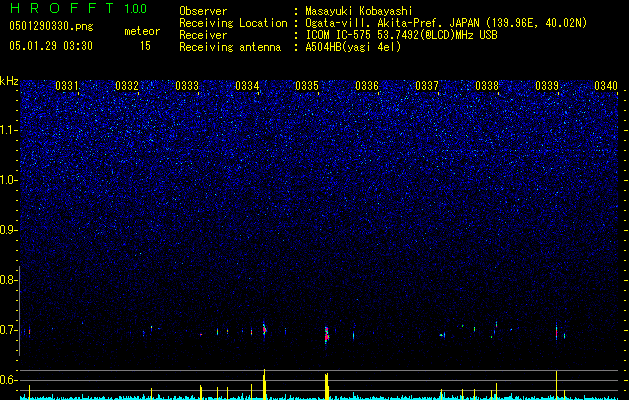Select the timestamp 05.01.29 03:30
Screen dimensions: 629x400
click(x=51, y=46)
